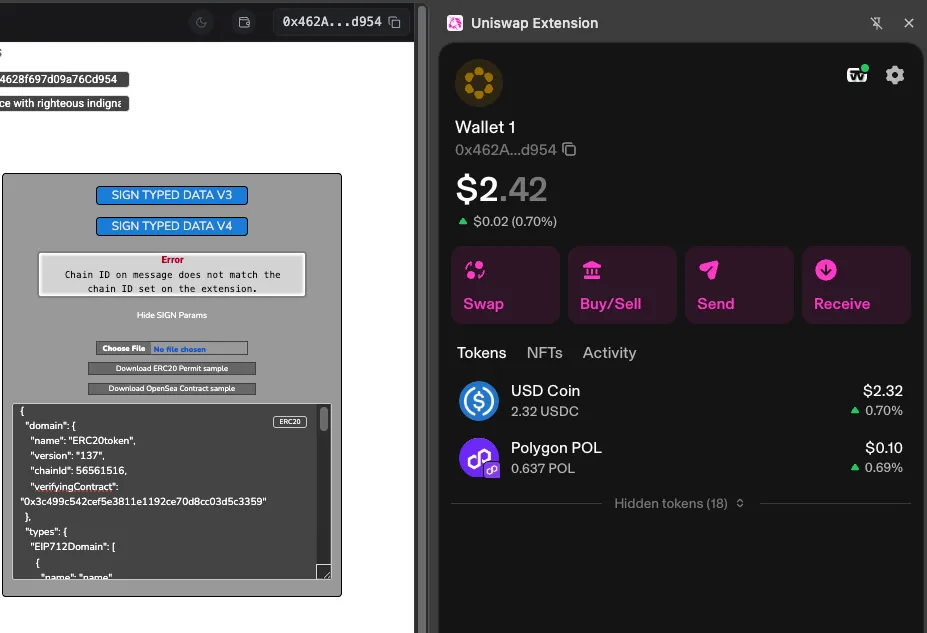The height and width of the screenshot is (633, 927).
Task: Download the ERC20 Permit sample
Action: (171, 367)
